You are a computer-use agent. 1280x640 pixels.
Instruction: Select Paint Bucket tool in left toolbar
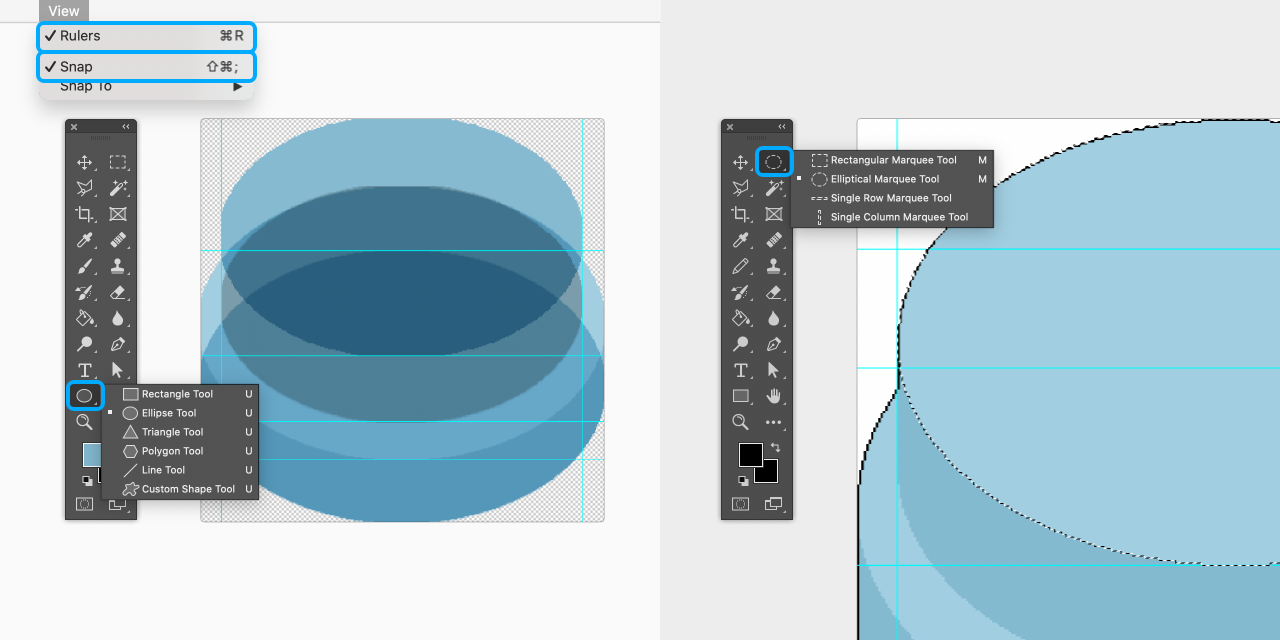(85, 318)
